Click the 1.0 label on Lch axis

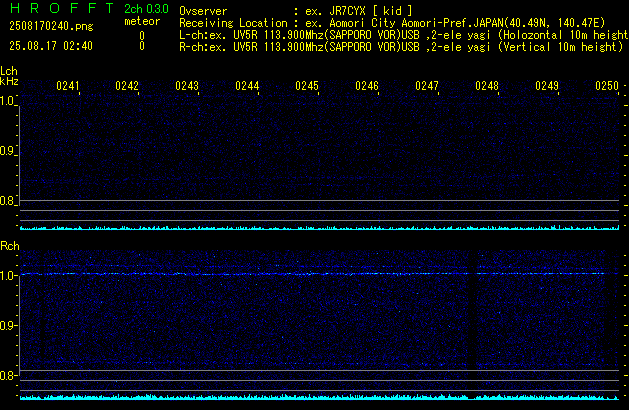[x=7, y=101]
